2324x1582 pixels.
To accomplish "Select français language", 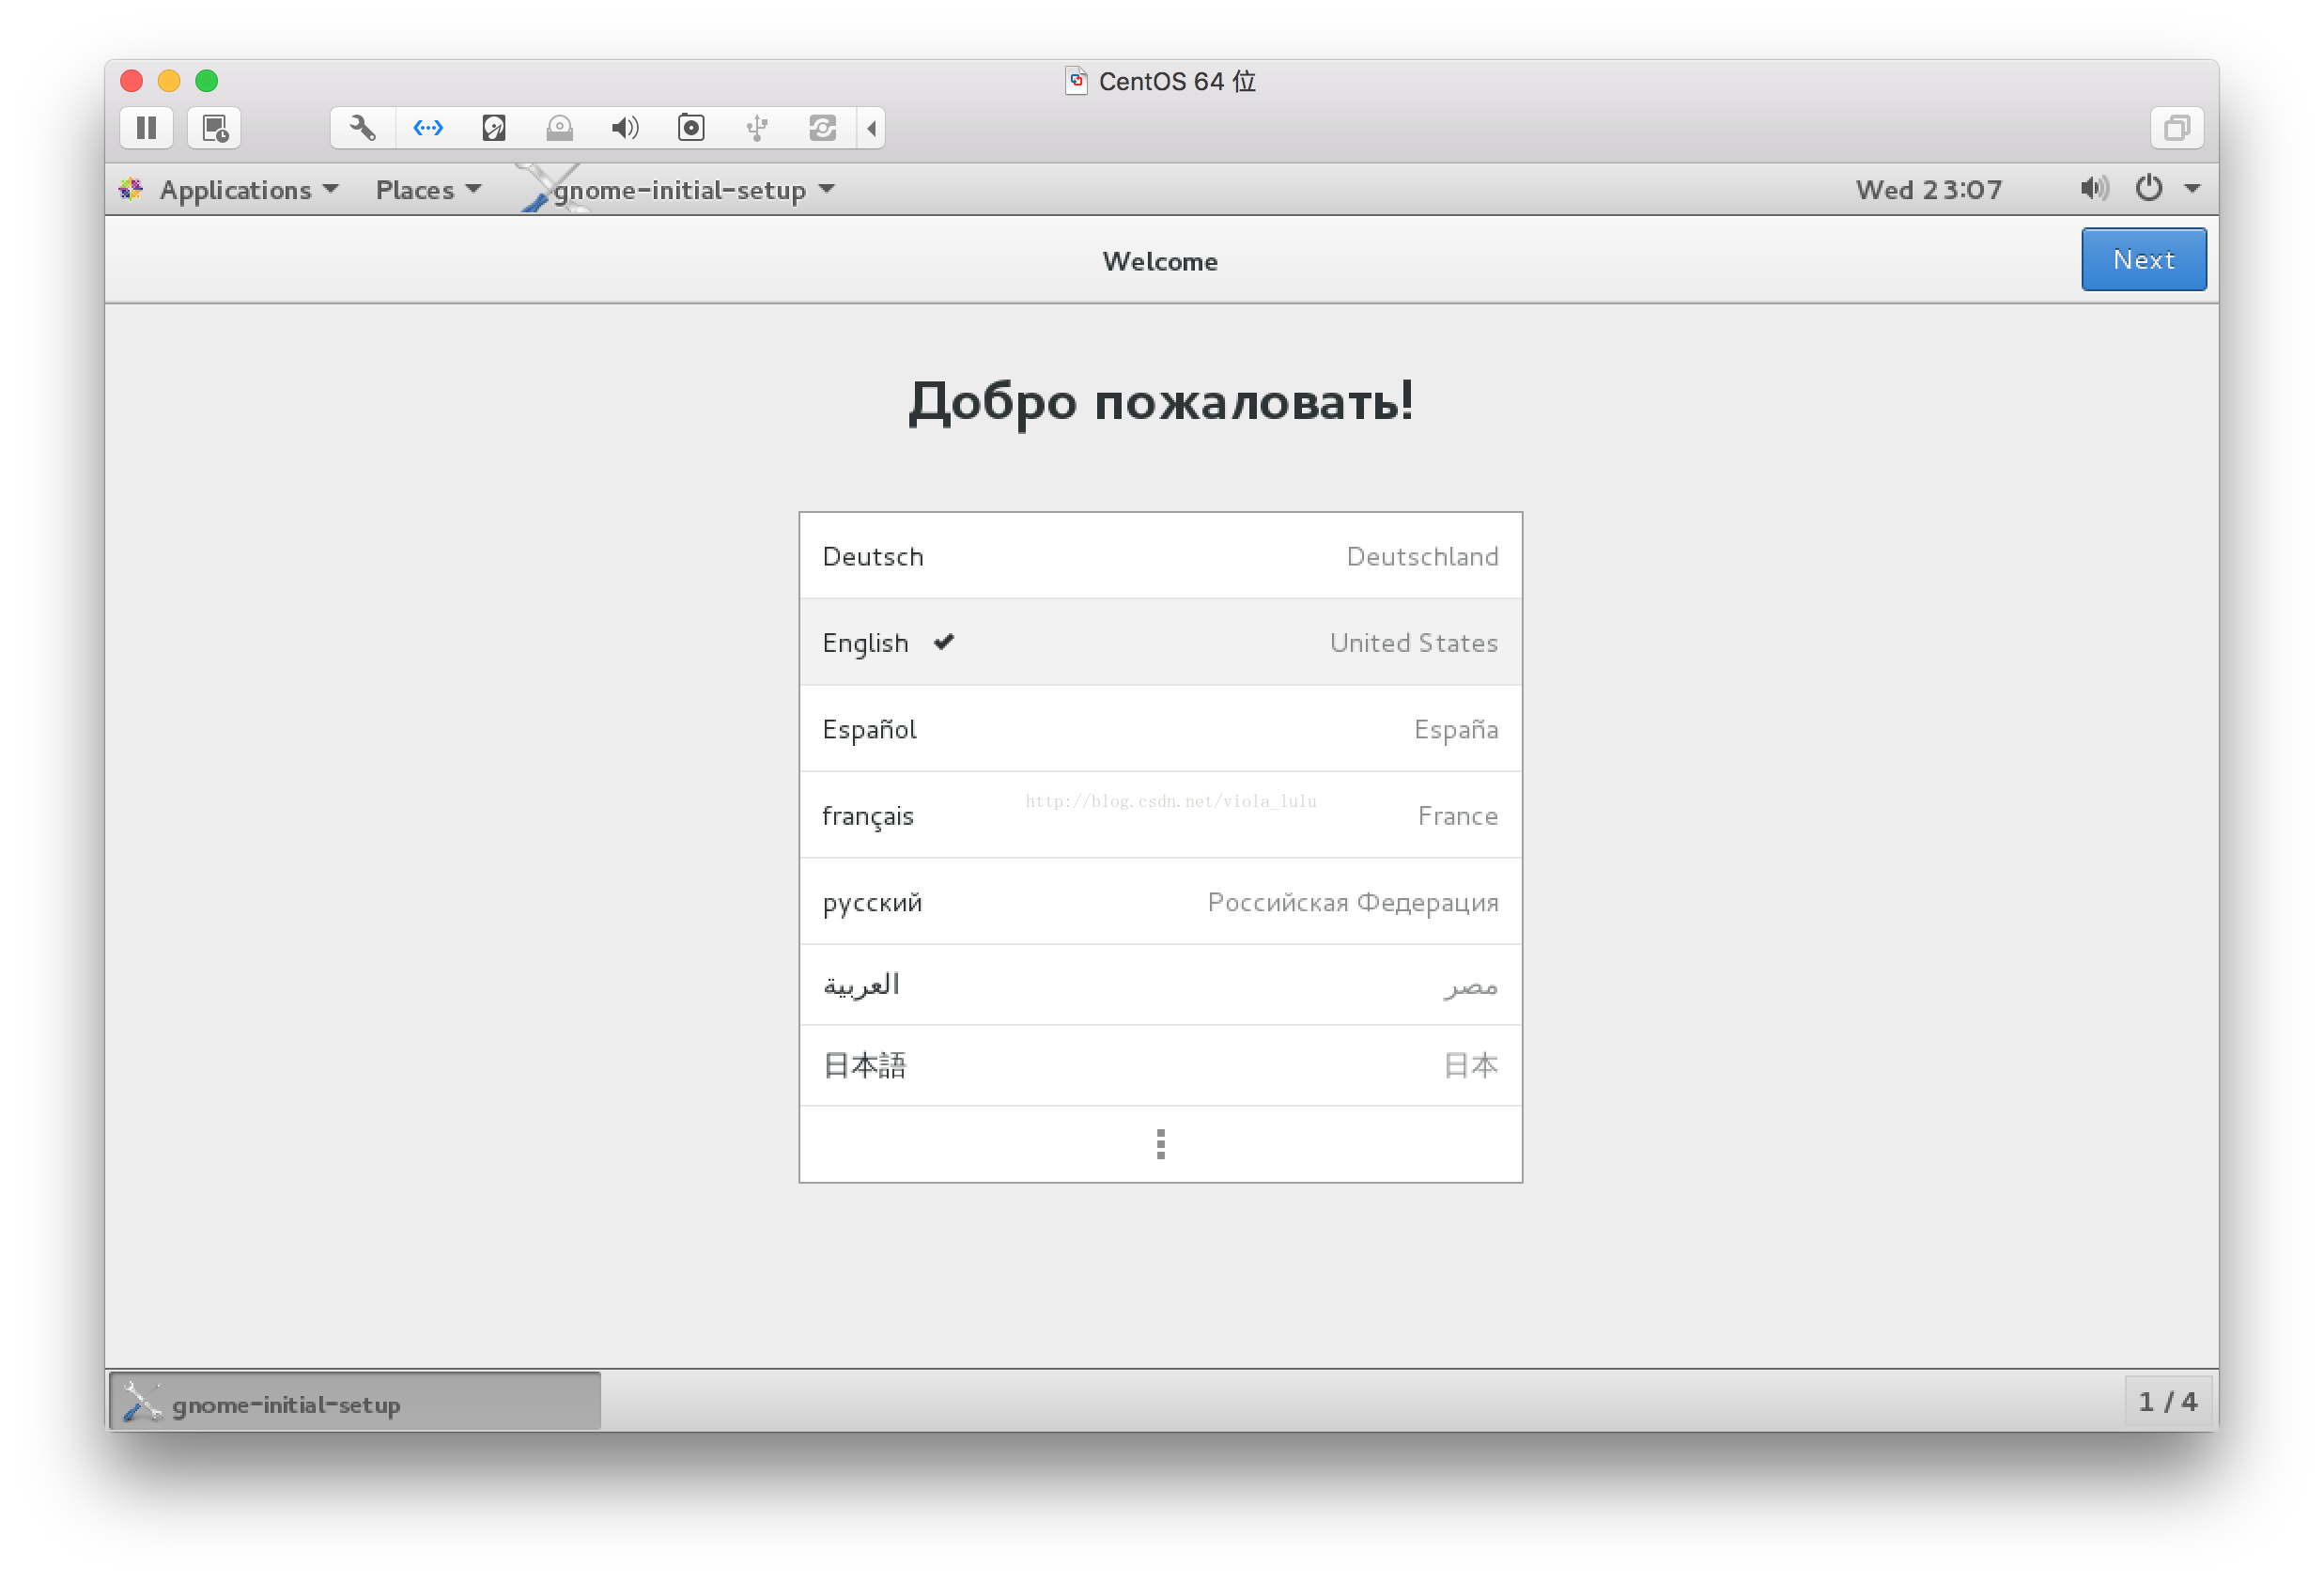I will pos(1160,815).
